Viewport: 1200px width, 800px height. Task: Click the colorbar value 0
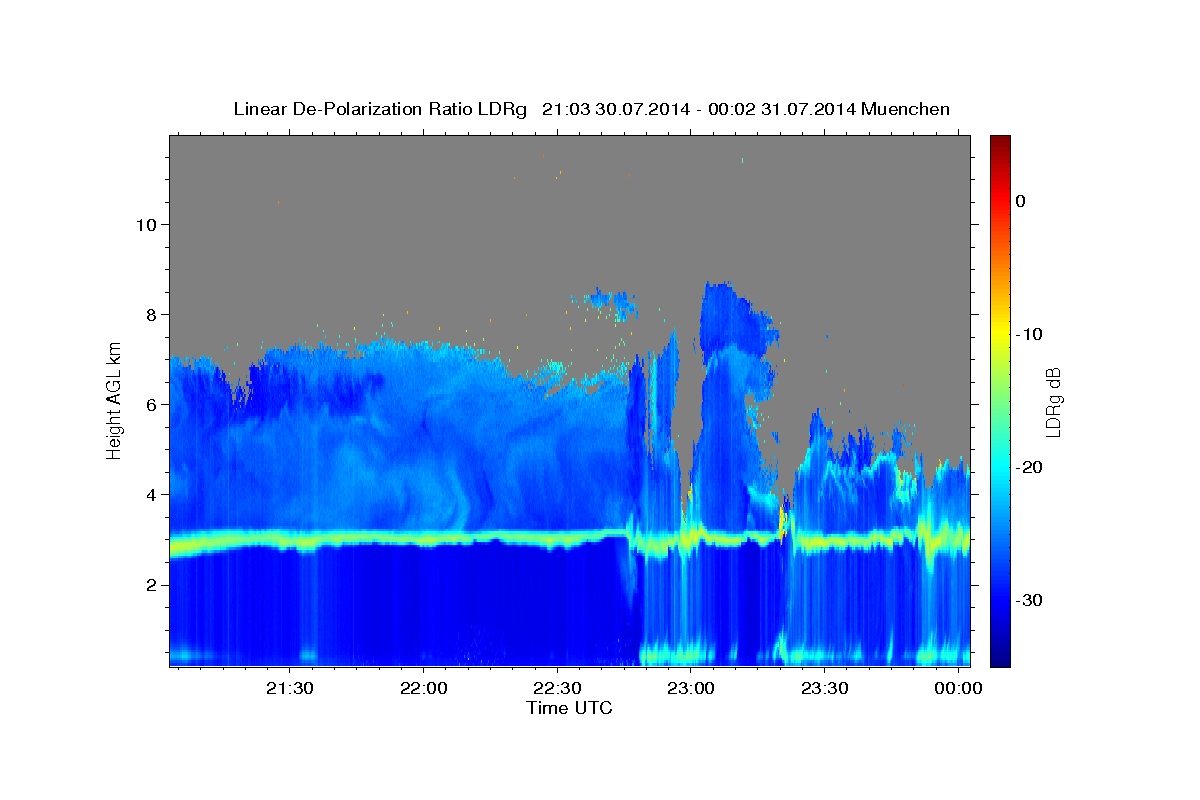click(1020, 201)
